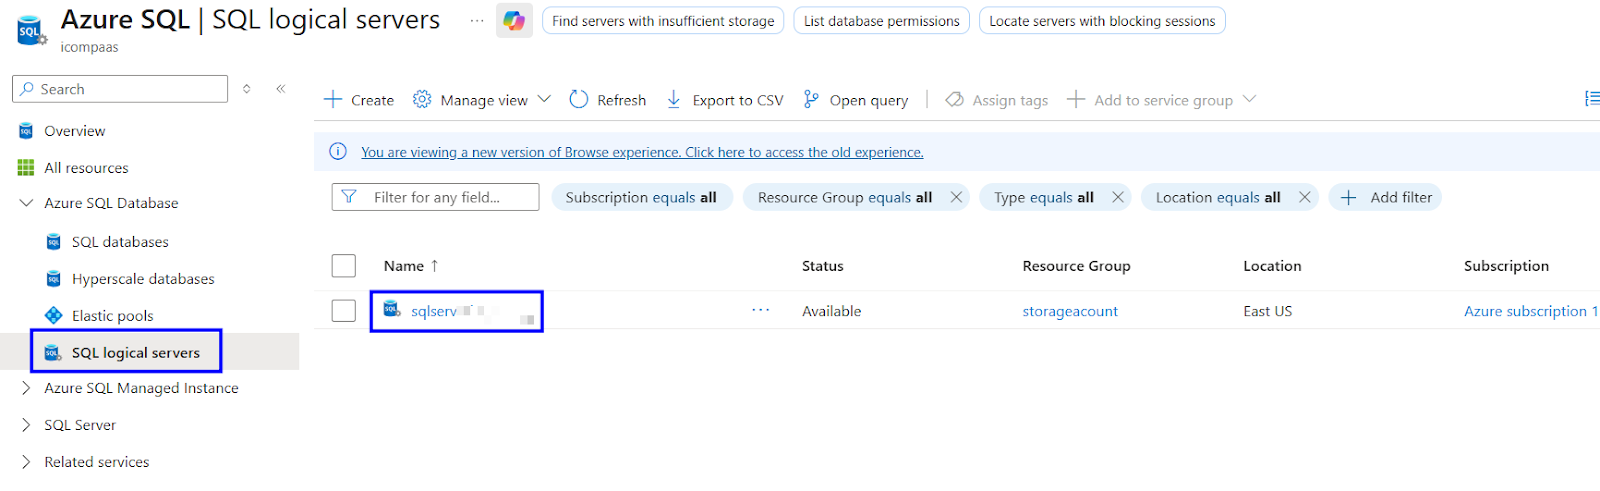This screenshot has height=491, width=1600.
Task: Select SQL logical servers in the sidebar
Action: [x=136, y=353]
